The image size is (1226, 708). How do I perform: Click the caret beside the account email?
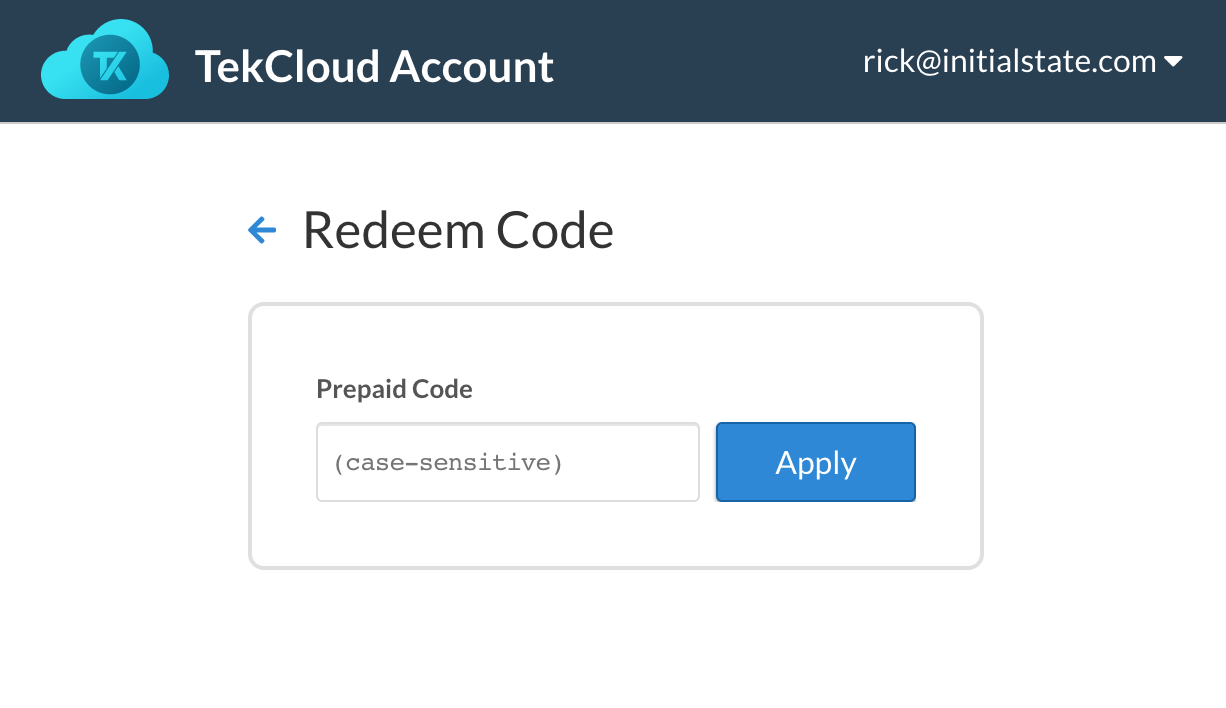tap(1174, 62)
